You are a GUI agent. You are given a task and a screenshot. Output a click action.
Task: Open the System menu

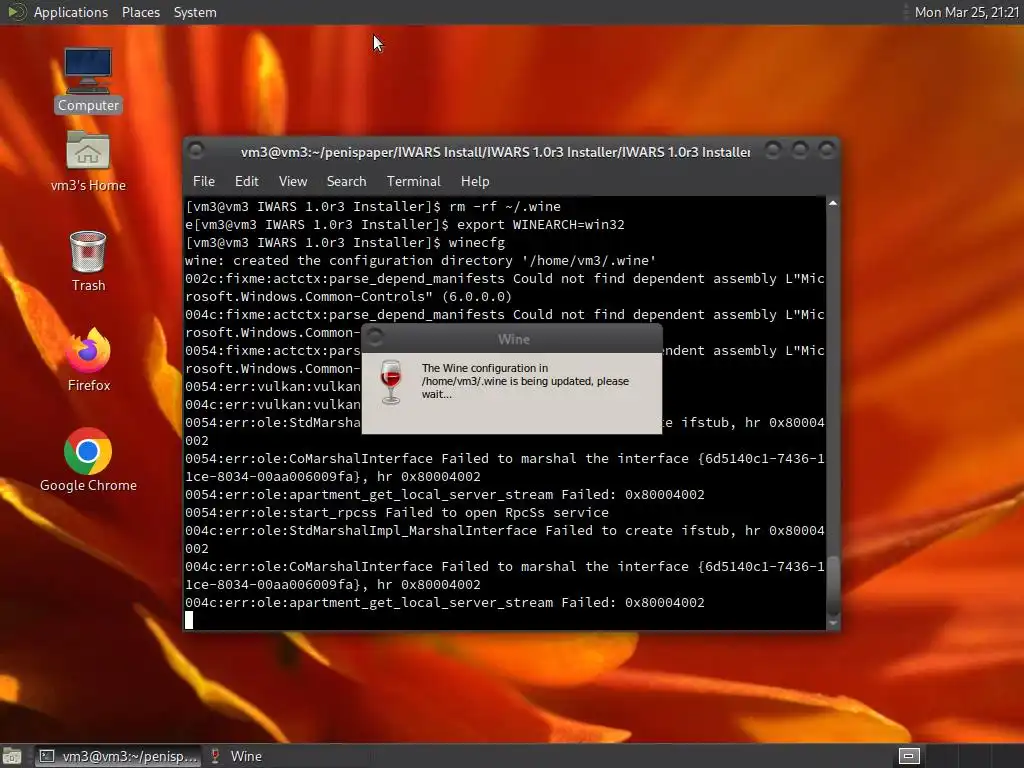[x=195, y=12]
